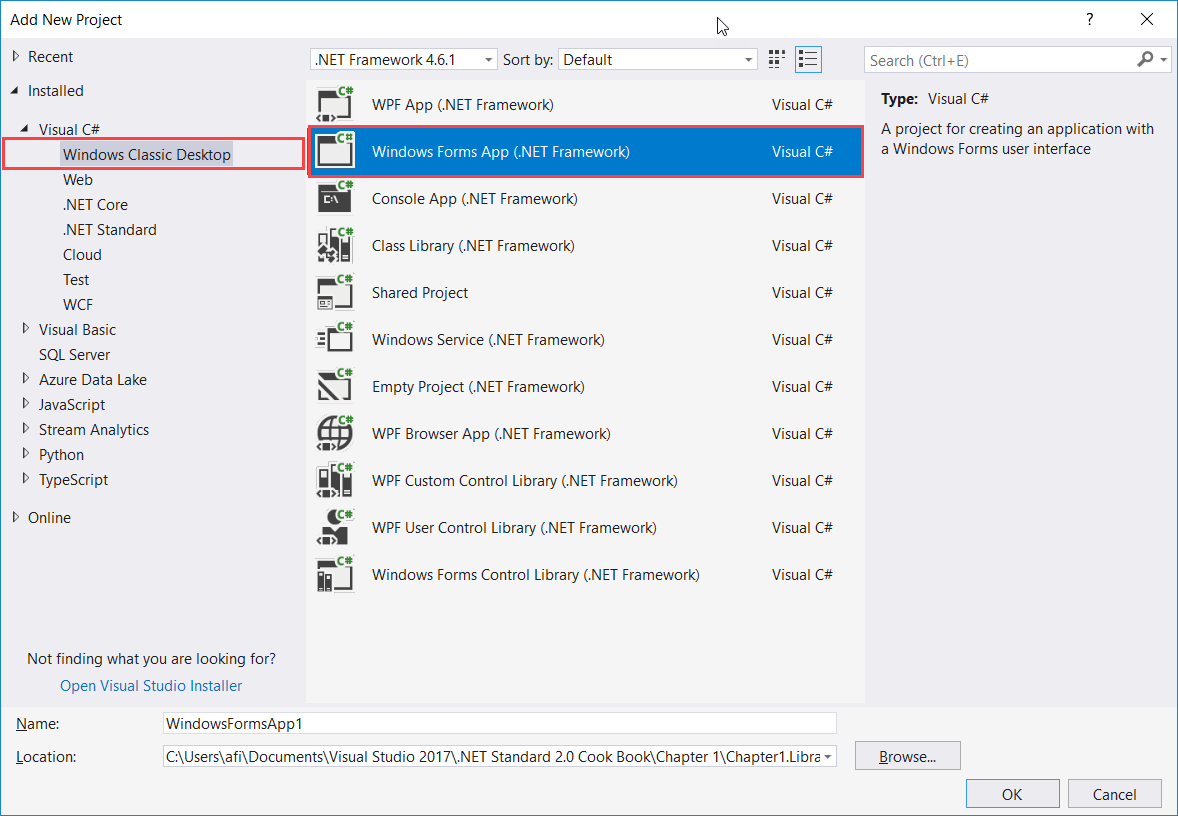
Task: Click the project Name input field
Action: 500,724
